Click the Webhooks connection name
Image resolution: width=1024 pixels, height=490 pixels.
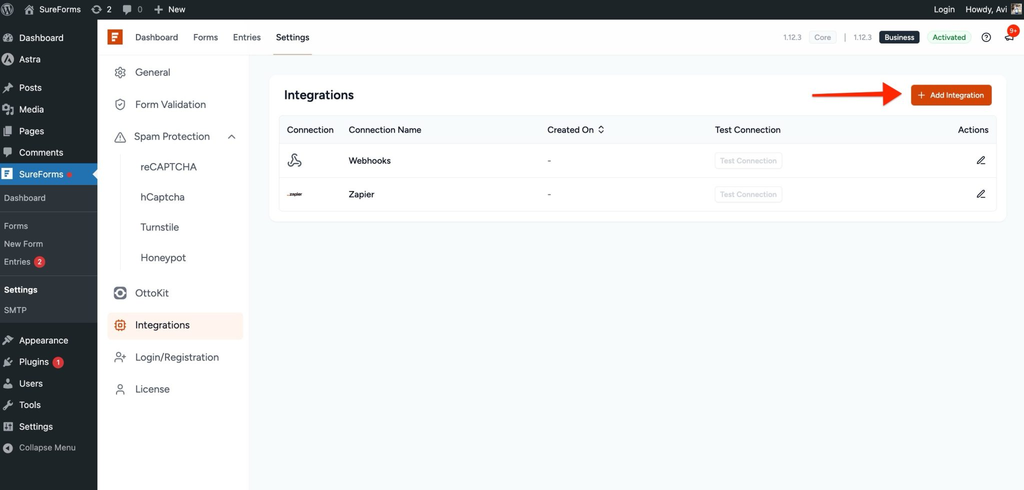pos(370,161)
